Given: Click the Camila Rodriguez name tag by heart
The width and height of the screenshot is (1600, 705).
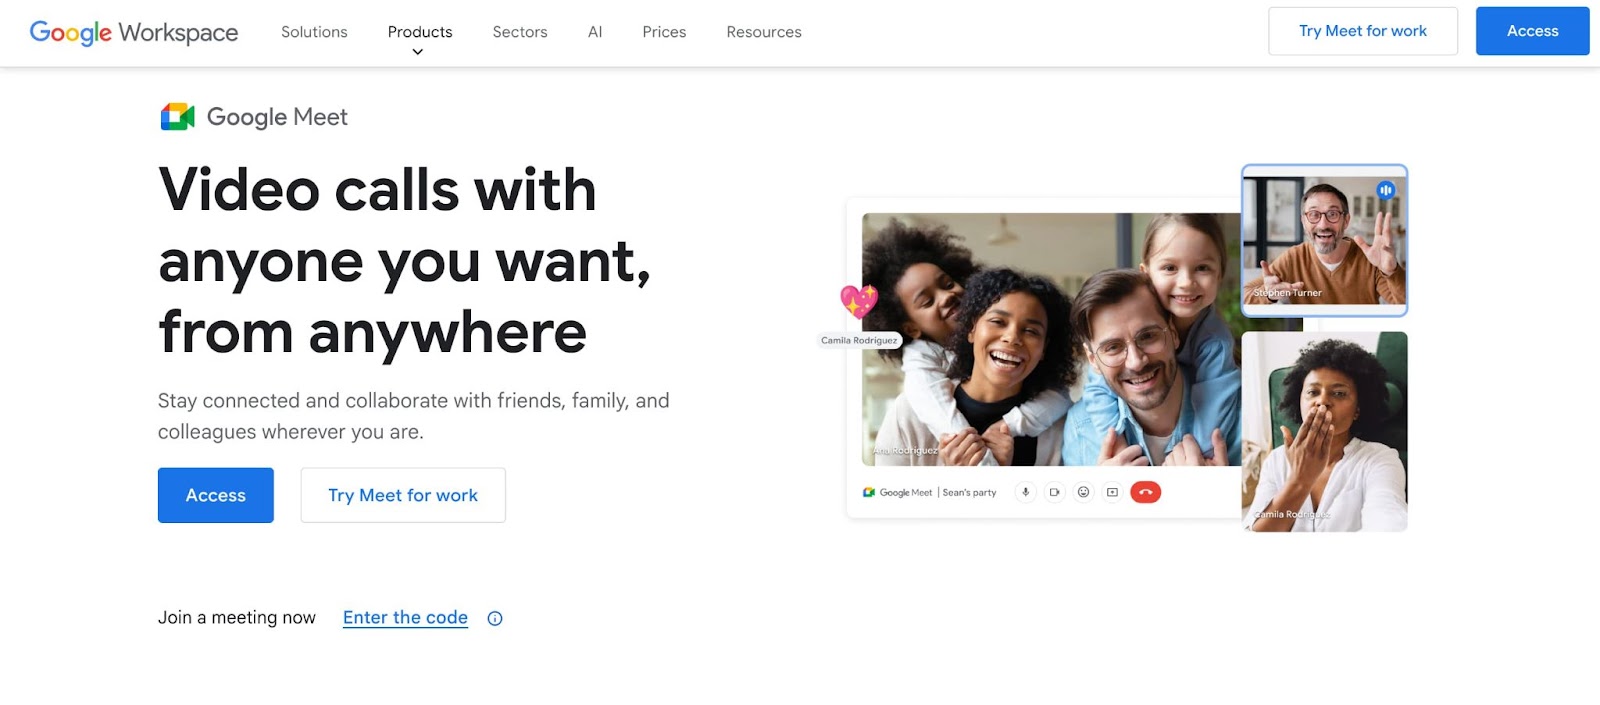Looking at the screenshot, I should pyautogui.click(x=859, y=340).
